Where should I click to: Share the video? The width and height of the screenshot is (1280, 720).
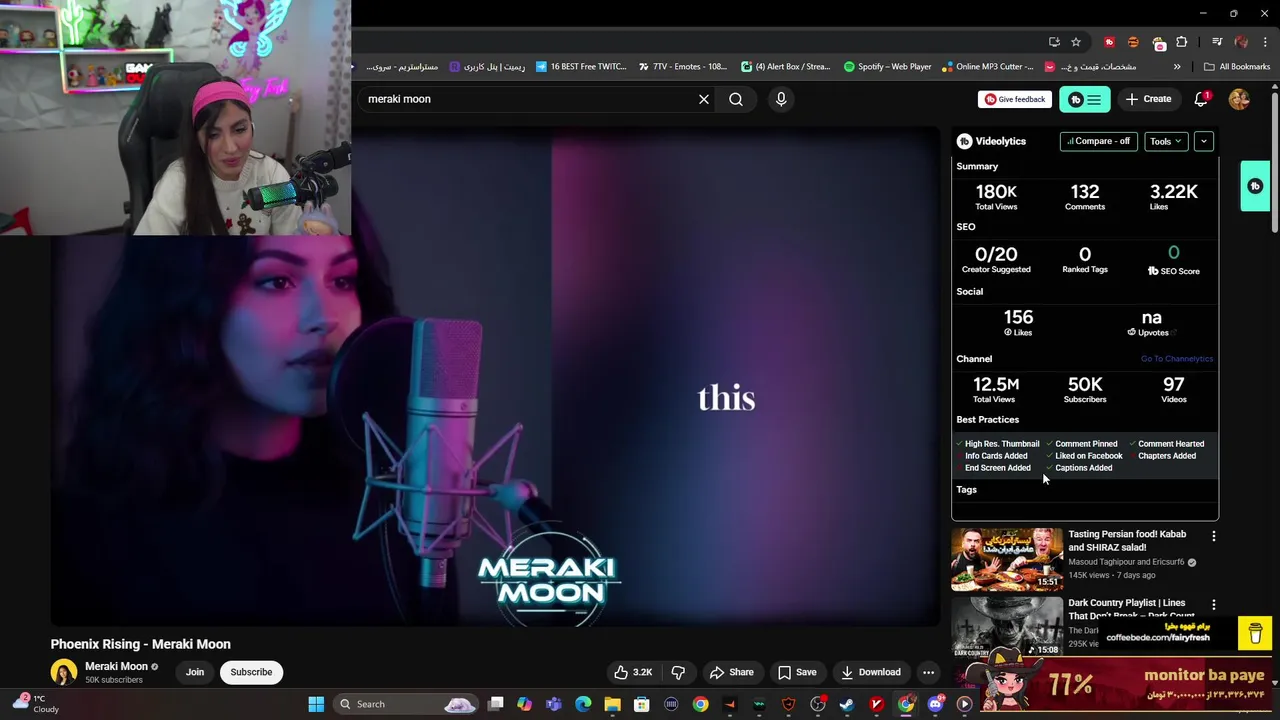tap(730, 672)
